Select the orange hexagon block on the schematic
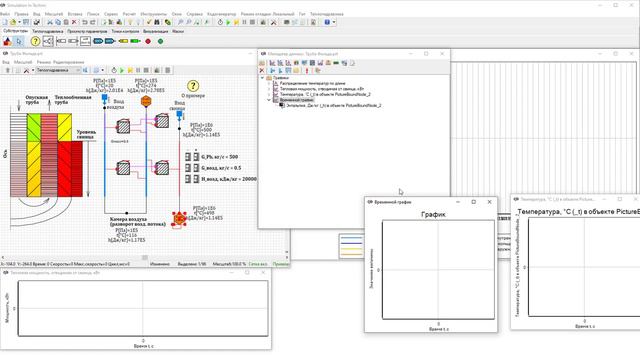 [146, 101]
